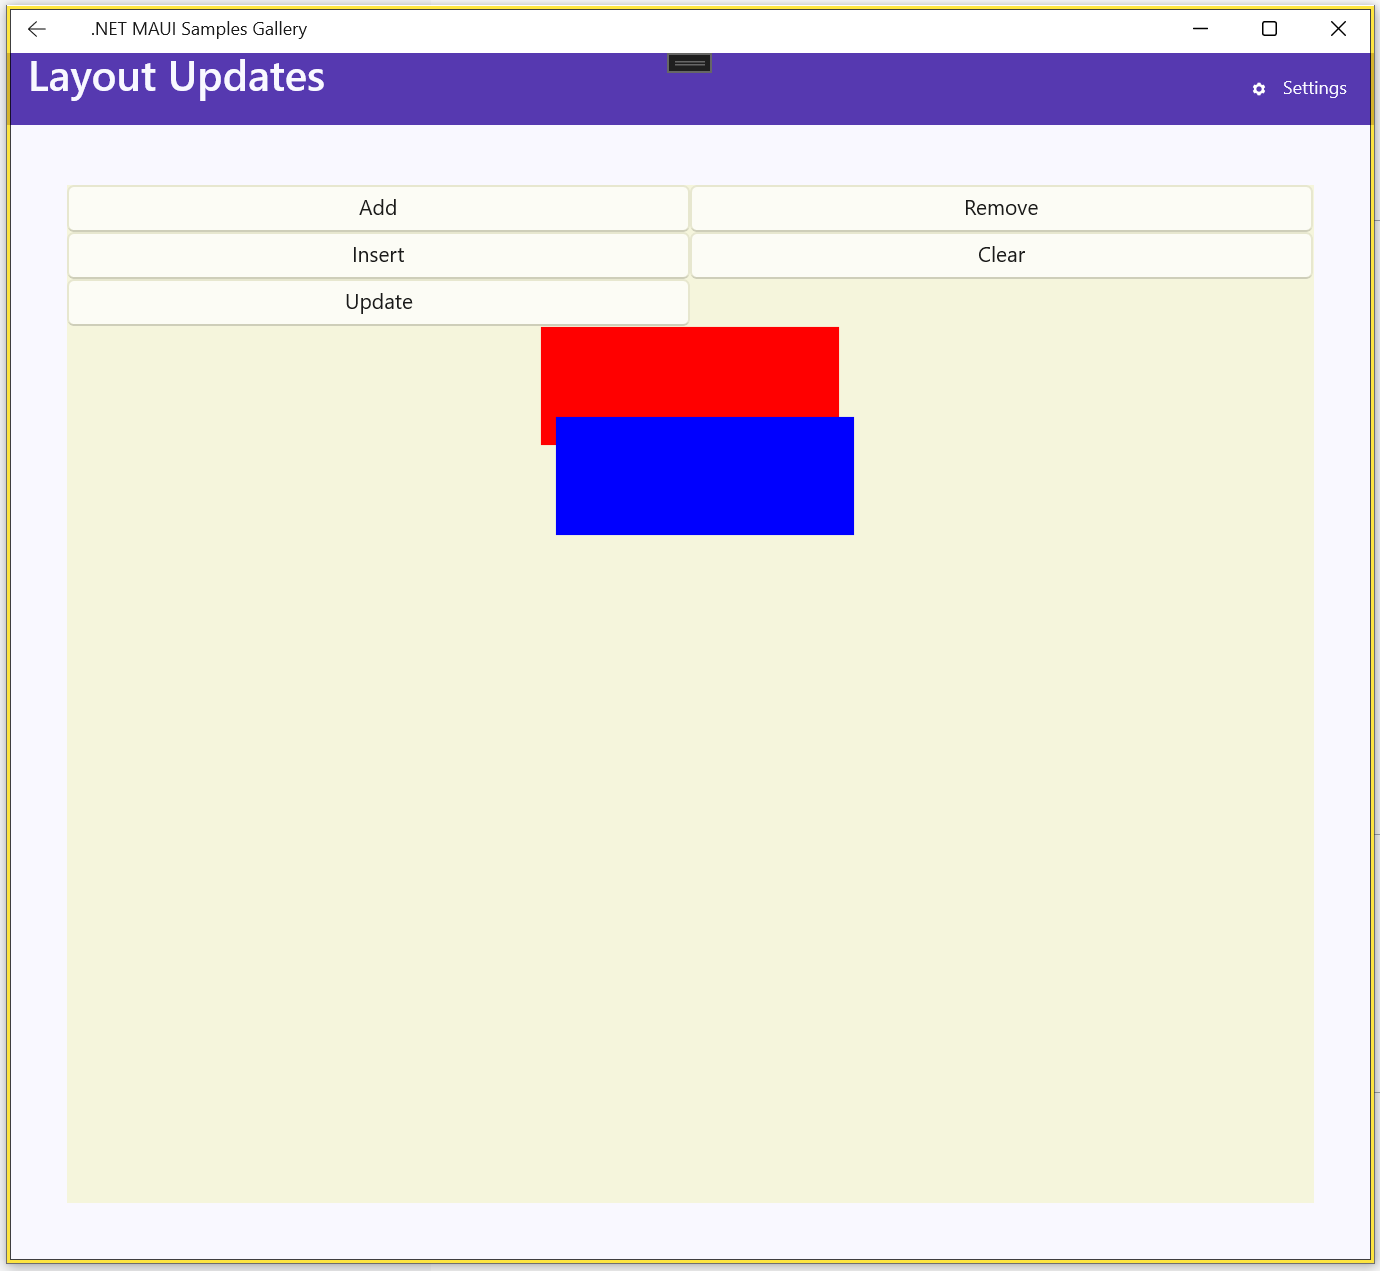
Task: Minimize the Samples Gallery window
Action: pos(1200,29)
